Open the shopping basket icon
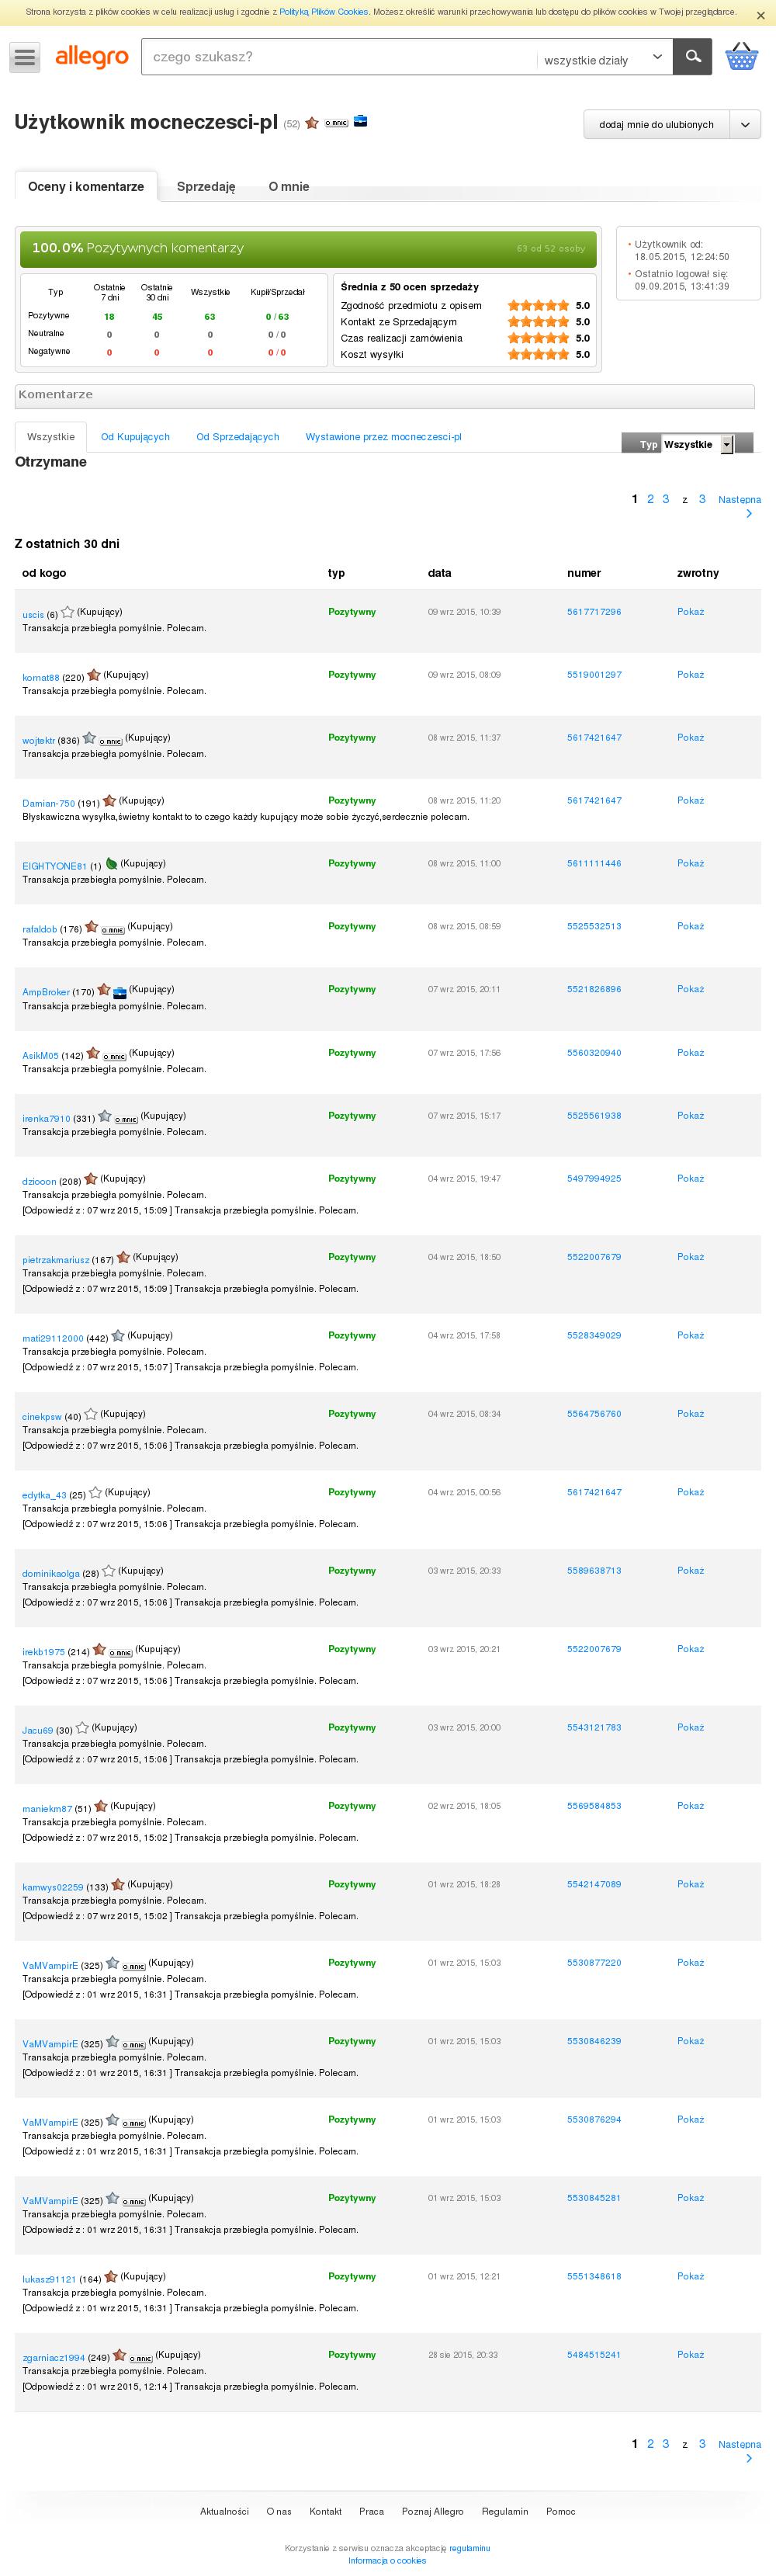 pyautogui.click(x=741, y=57)
